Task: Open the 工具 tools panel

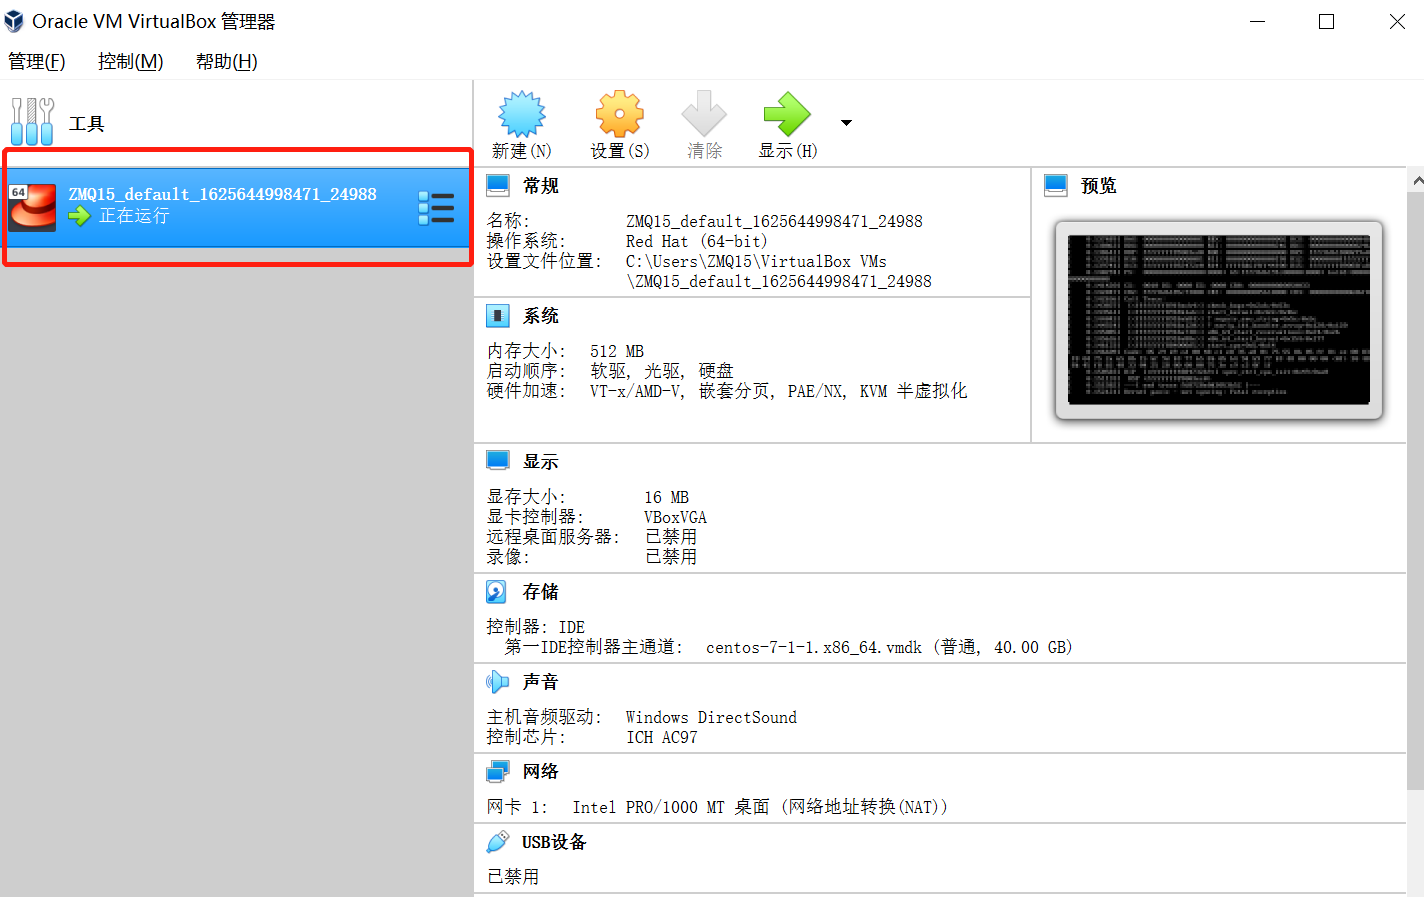Action: (x=60, y=122)
